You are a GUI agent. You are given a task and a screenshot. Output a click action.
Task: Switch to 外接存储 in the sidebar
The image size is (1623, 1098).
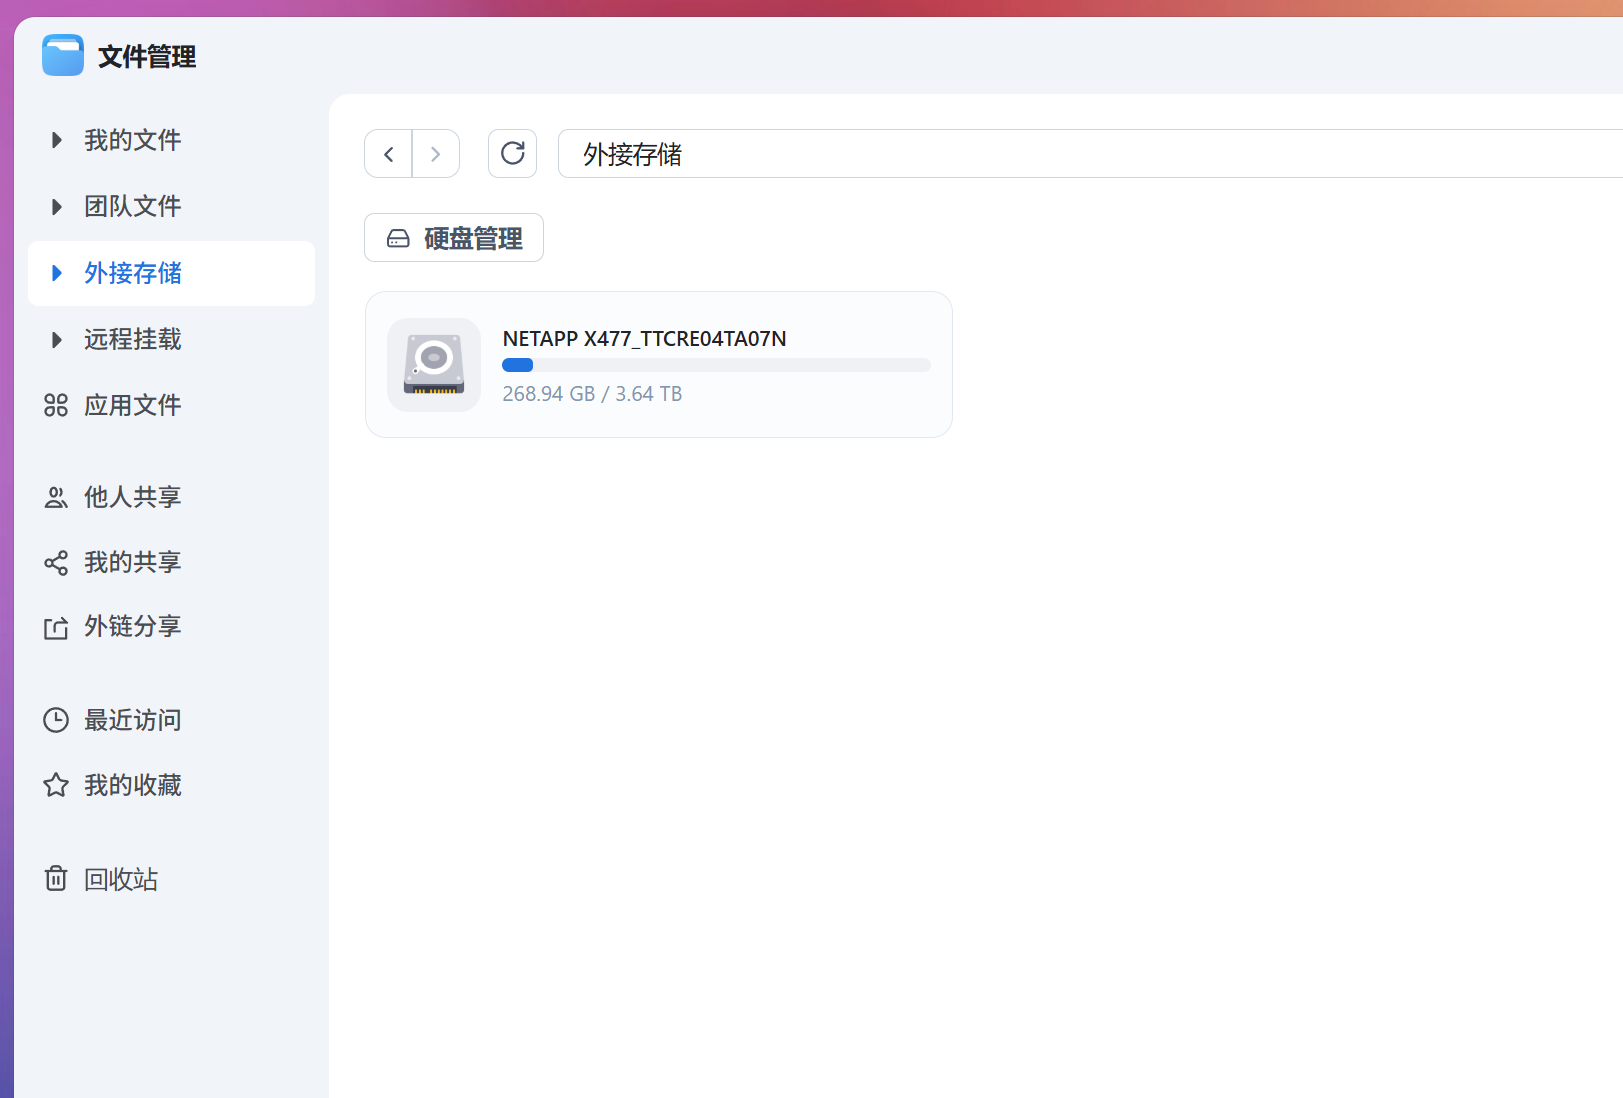(x=133, y=273)
